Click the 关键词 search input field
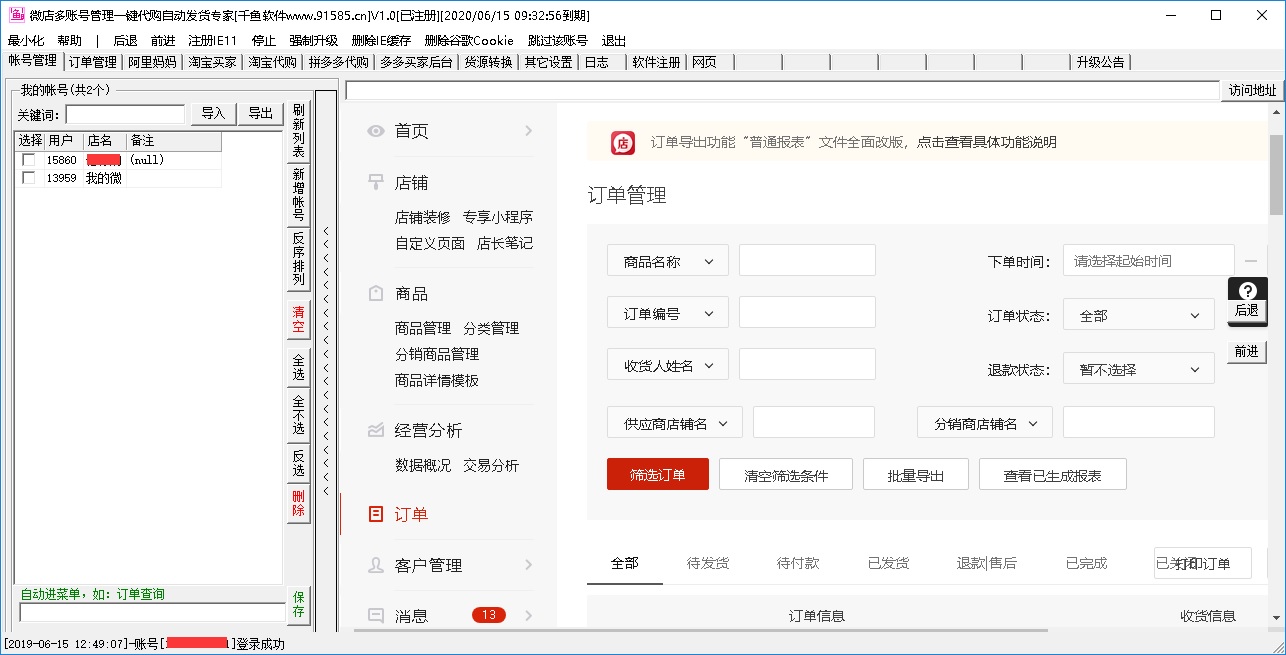The width and height of the screenshot is (1286, 655). tap(125, 114)
